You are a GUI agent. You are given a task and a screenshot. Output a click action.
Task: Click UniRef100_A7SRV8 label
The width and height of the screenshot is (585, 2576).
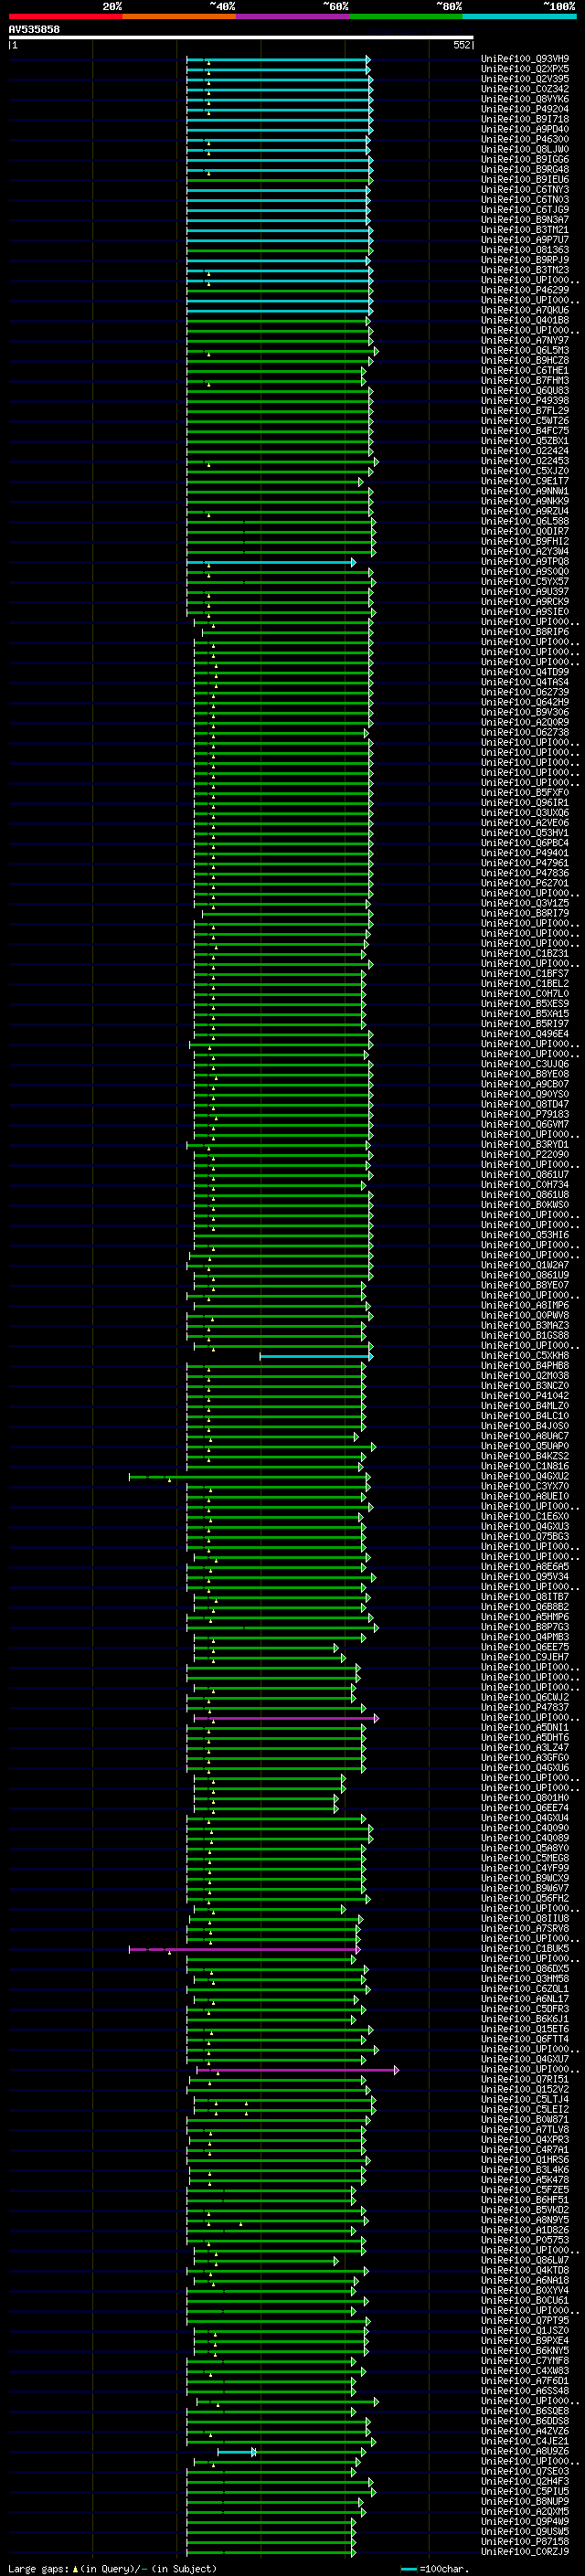[525, 1929]
